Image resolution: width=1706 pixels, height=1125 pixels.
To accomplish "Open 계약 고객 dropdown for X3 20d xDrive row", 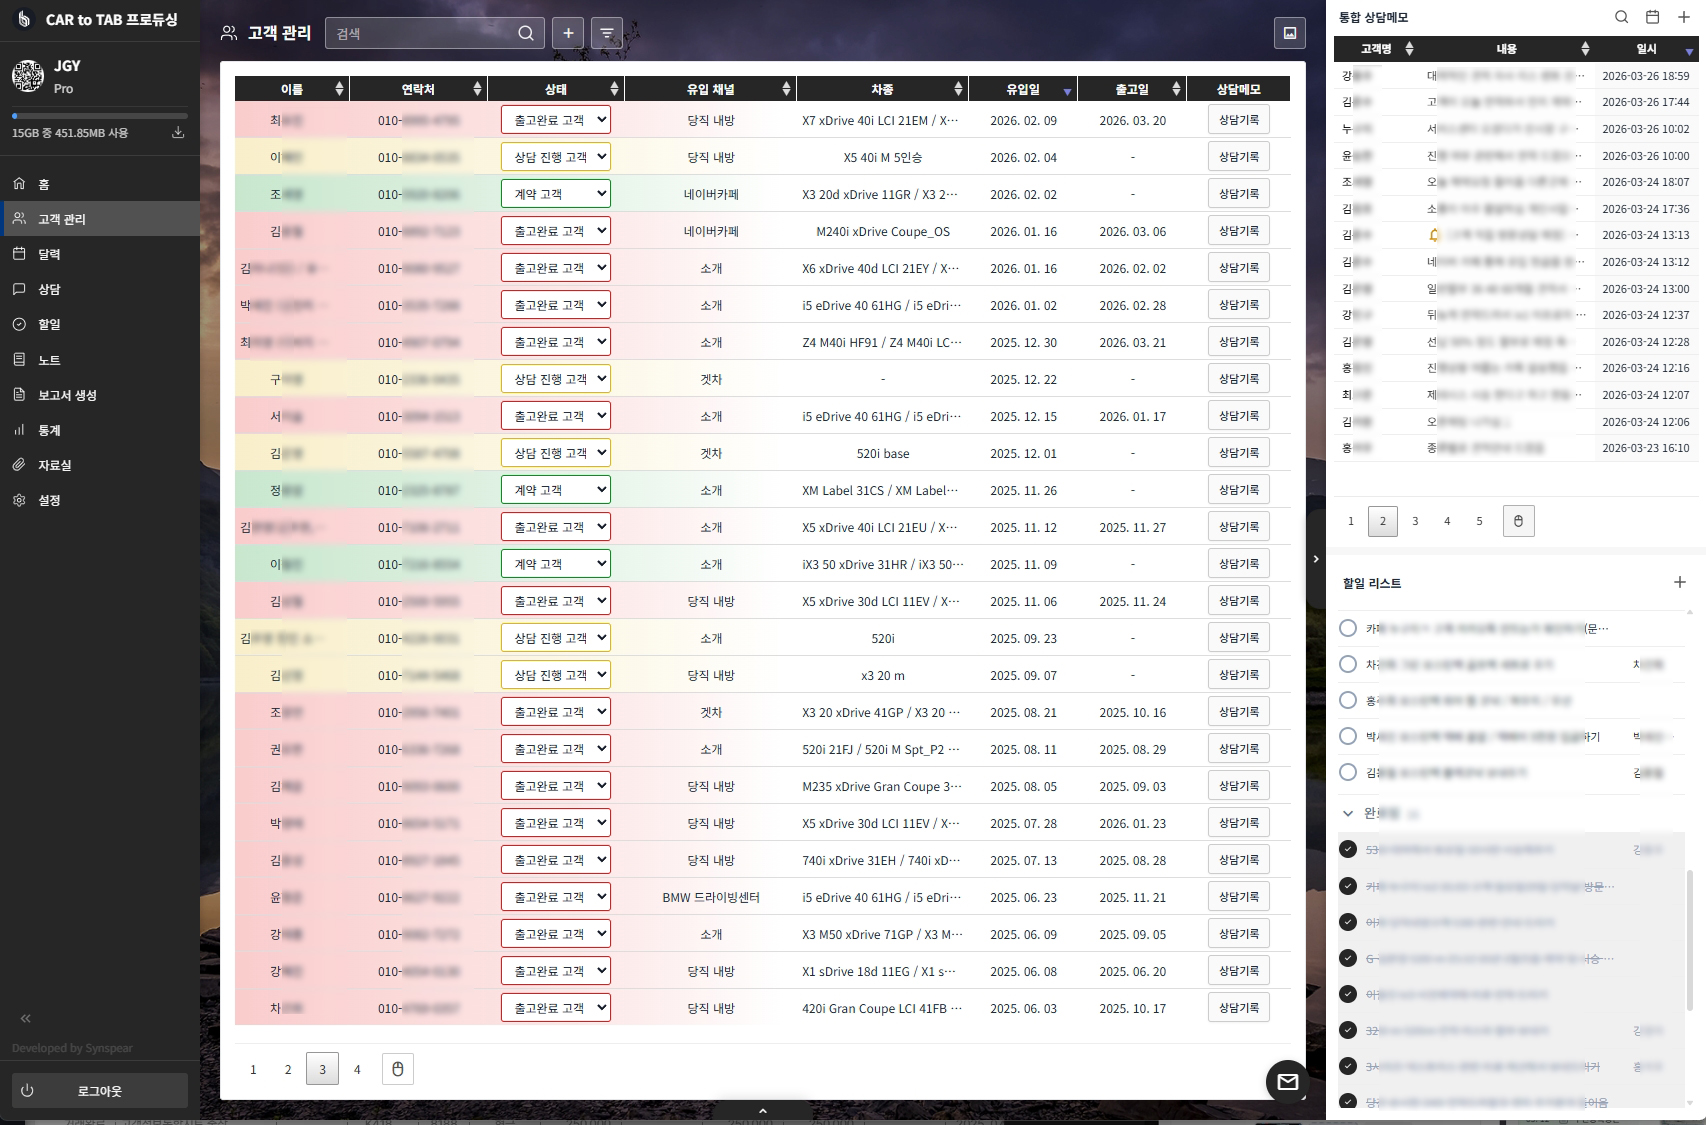I will pyautogui.click(x=555, y=194).
